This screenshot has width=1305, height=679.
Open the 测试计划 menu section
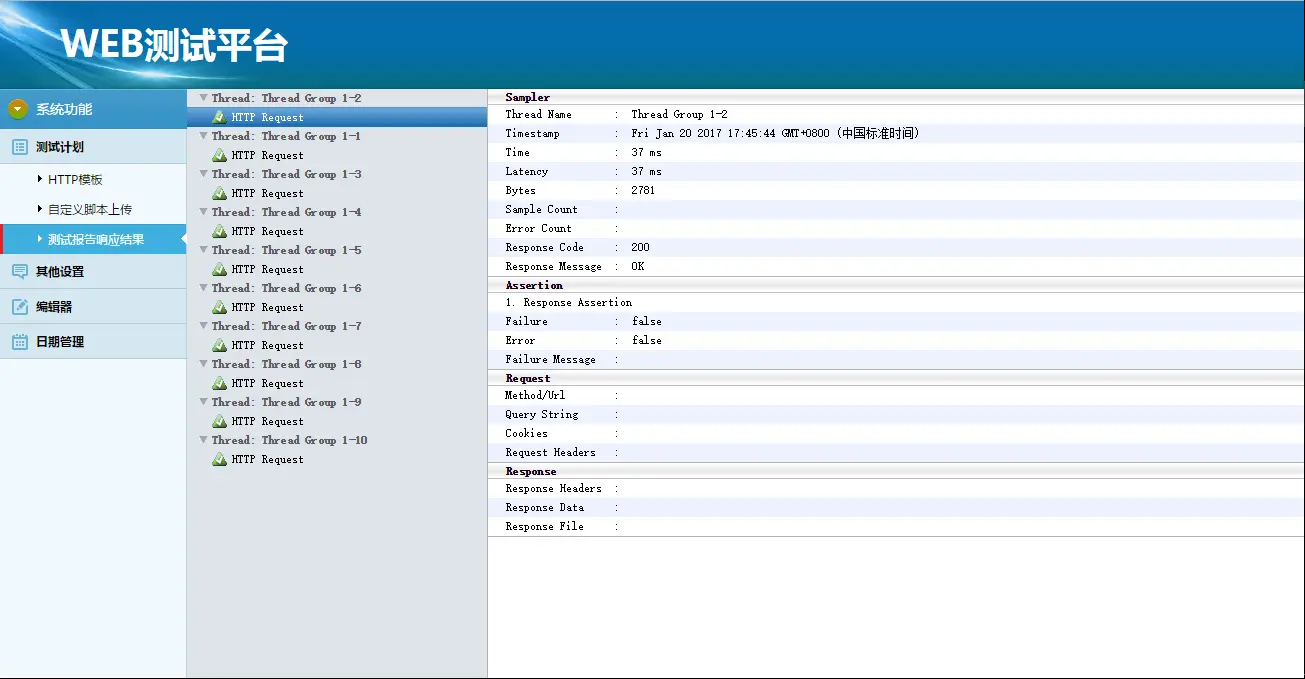93,147
